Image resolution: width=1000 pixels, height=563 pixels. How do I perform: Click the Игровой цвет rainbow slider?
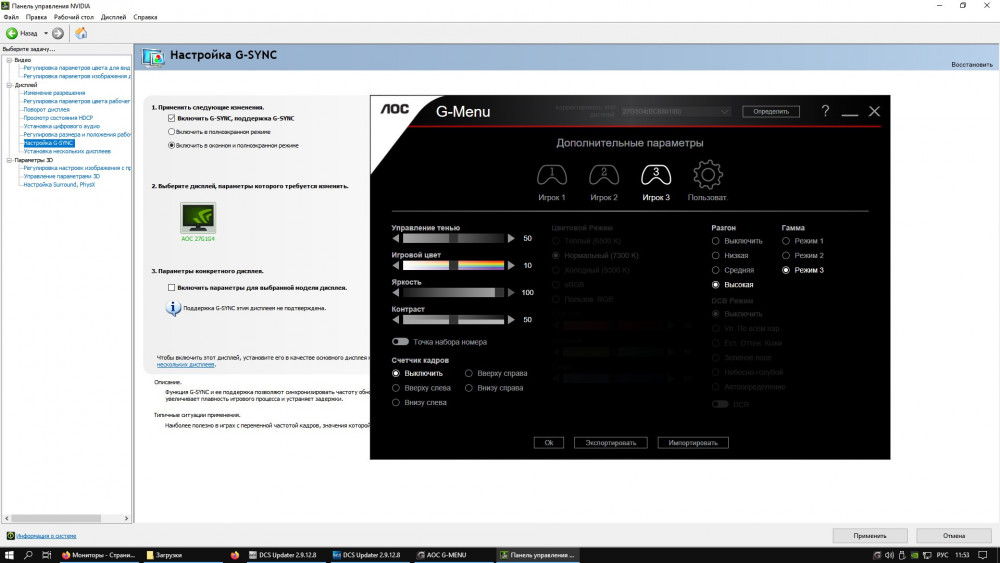(x=453, y=265)
